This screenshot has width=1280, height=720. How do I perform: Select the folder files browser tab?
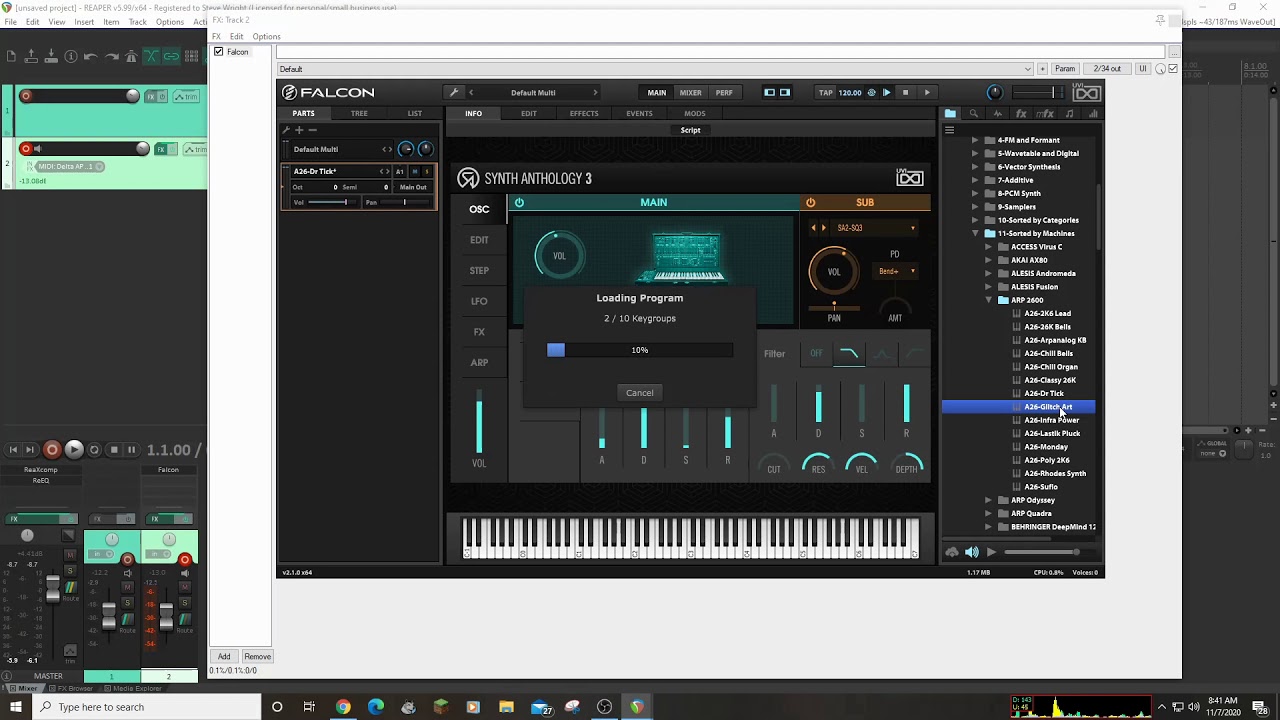[950, 114]
